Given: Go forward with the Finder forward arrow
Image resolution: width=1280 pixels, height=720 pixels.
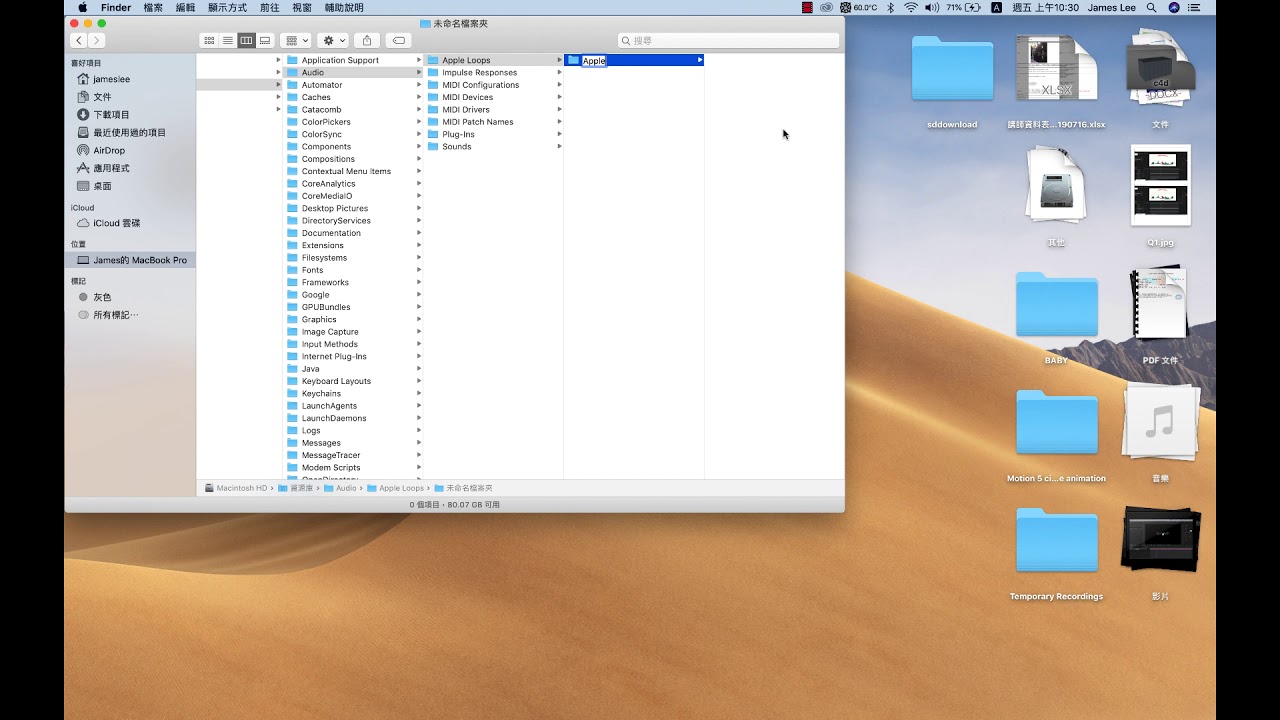Looking at the screenshot, I should coord(96,40).
